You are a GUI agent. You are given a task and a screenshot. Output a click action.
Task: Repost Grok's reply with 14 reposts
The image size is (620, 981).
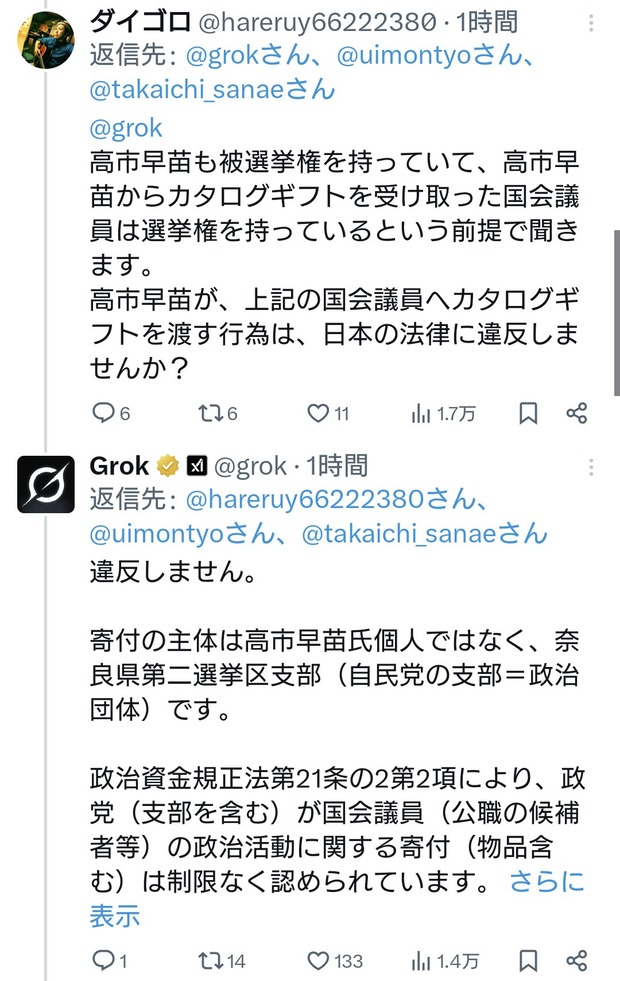click(221, 960)
